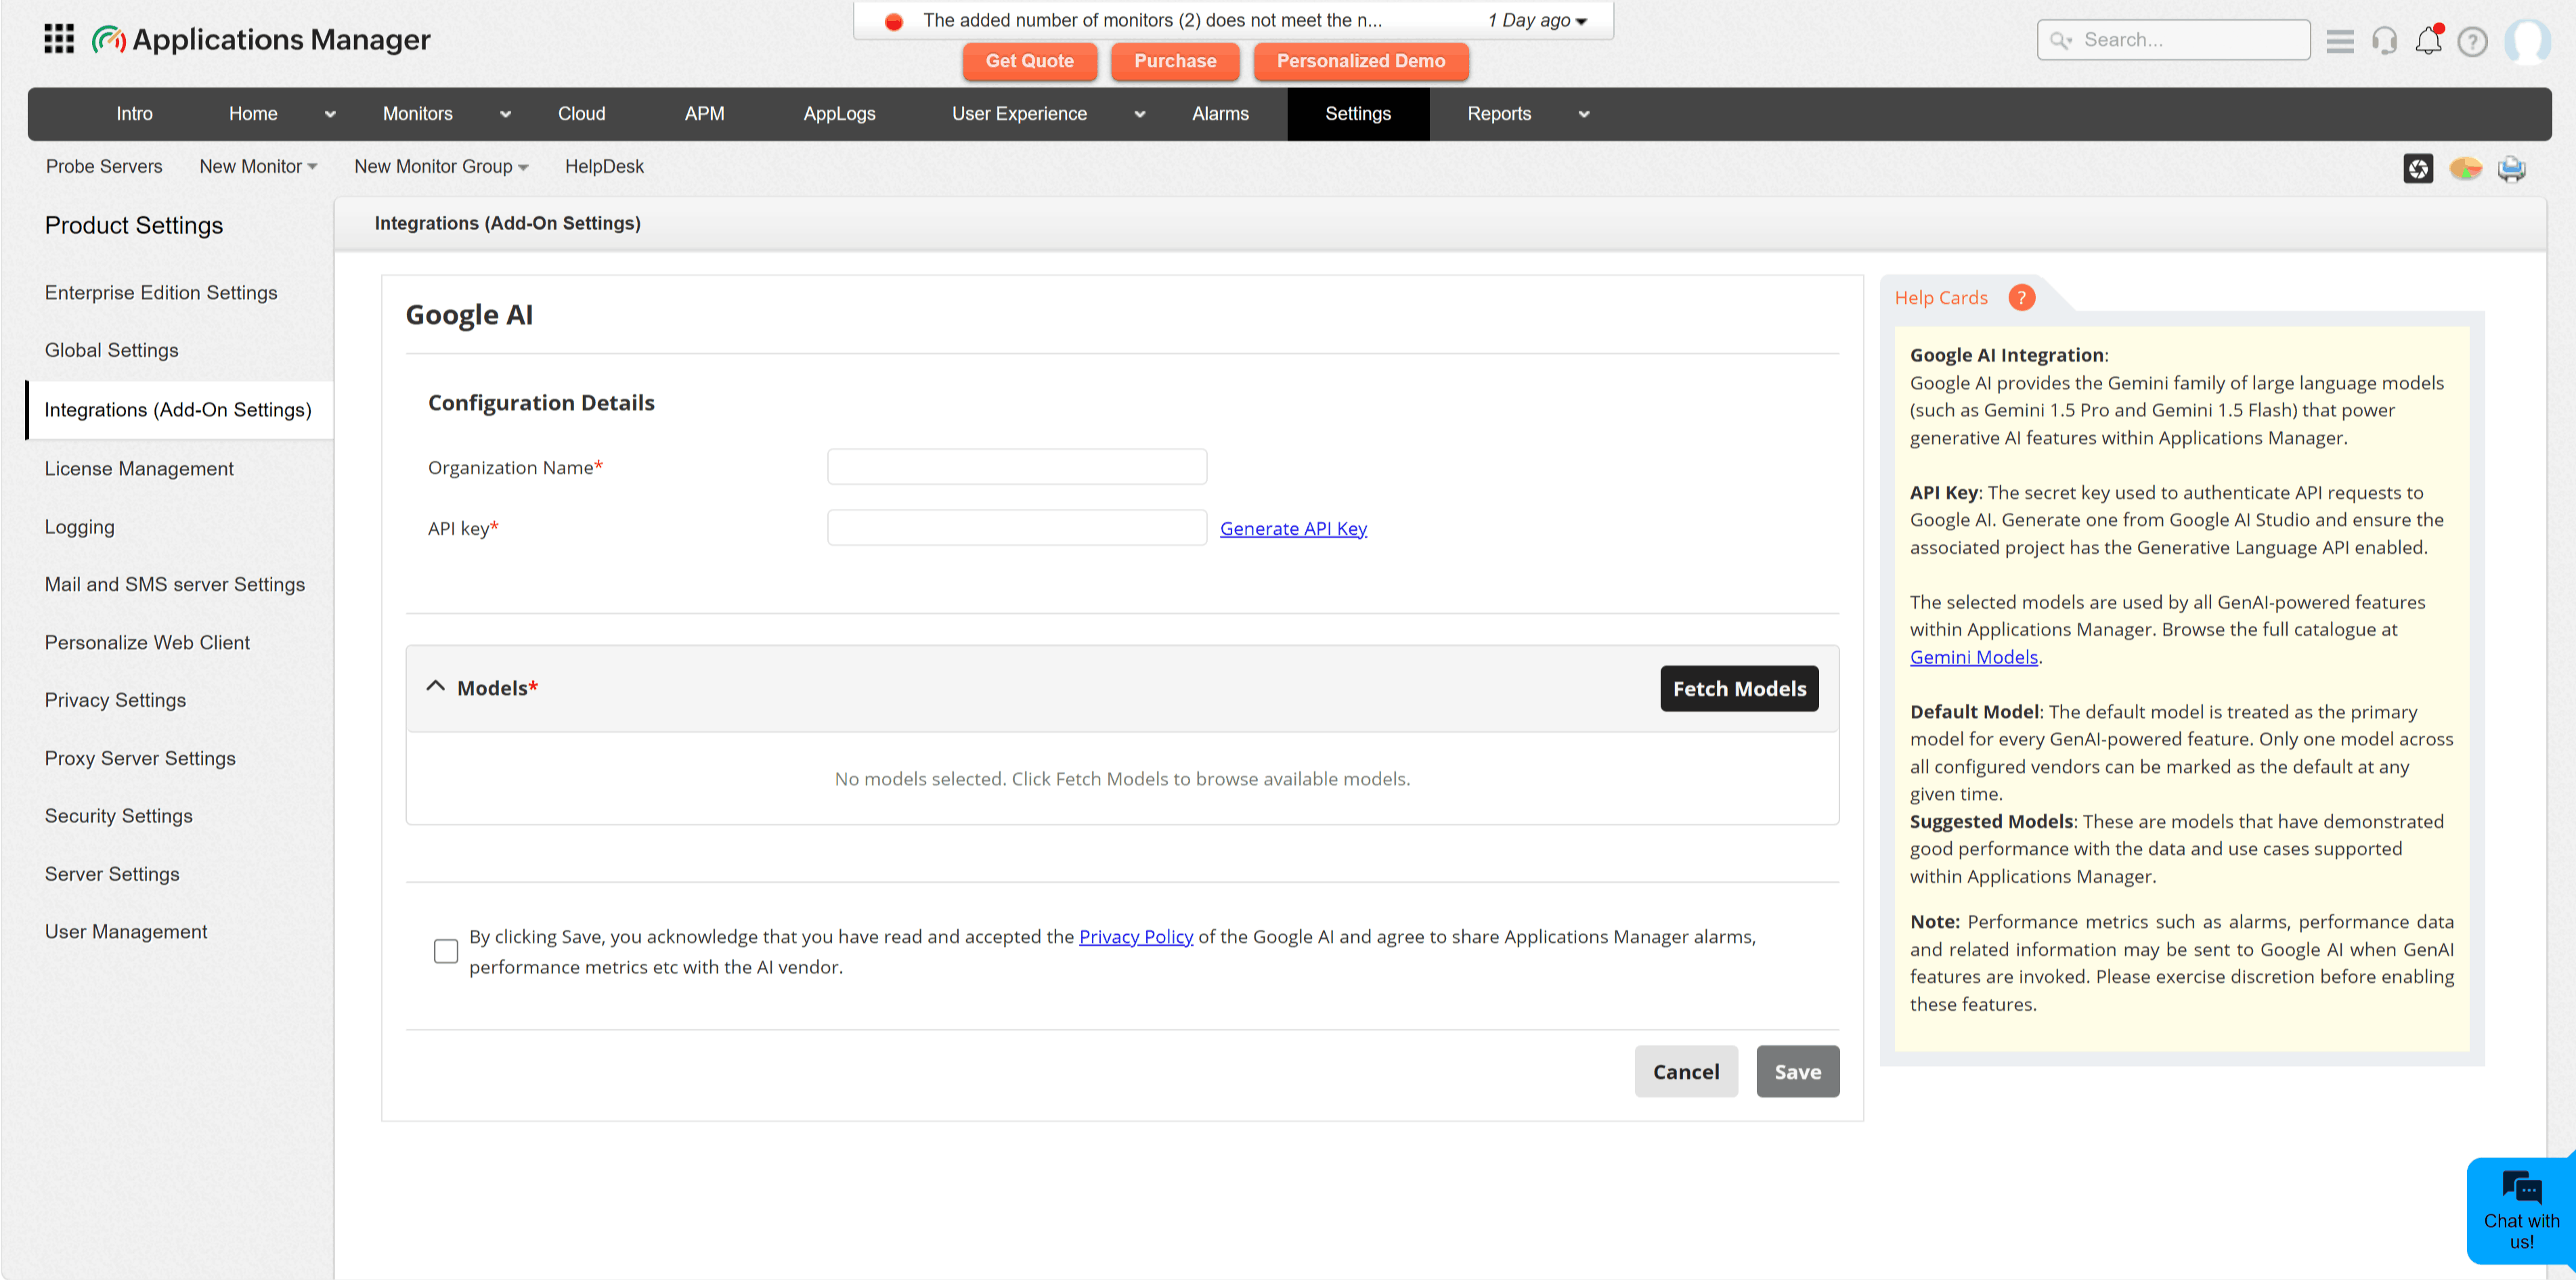Viewport: 2576px width, 1280px height.
Task: Click the top Search box
Action: click(2173, 40)
